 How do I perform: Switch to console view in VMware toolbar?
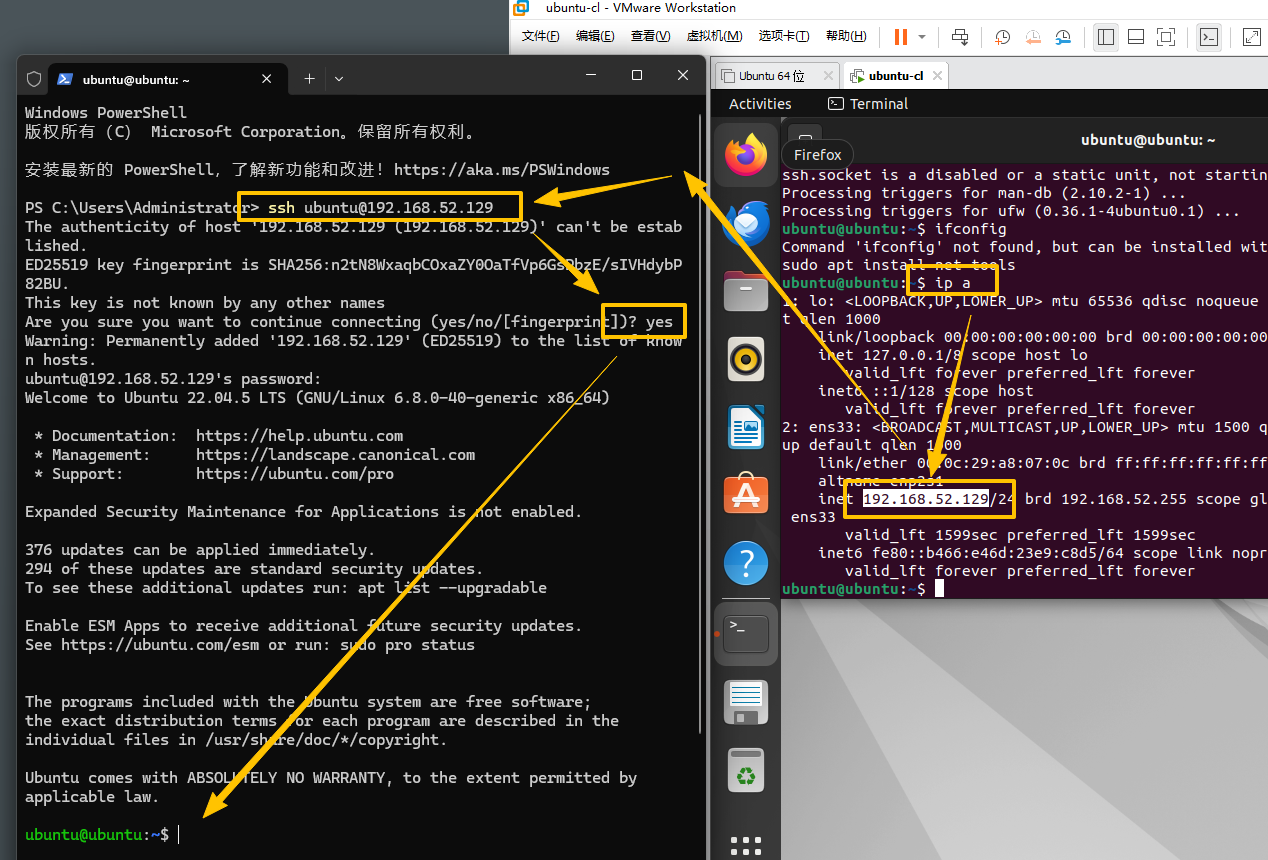click(1209, 37)
